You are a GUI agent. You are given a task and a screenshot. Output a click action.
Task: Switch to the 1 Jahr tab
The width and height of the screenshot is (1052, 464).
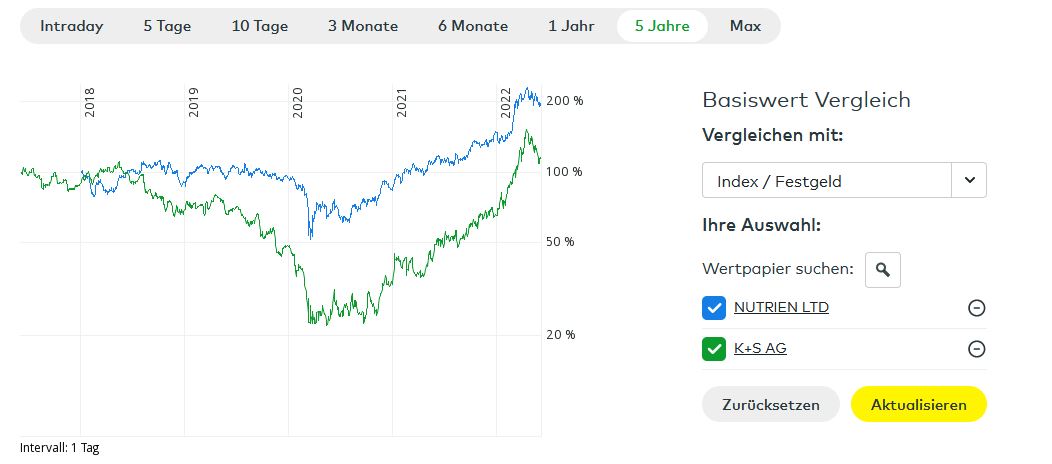click(571, 26)
